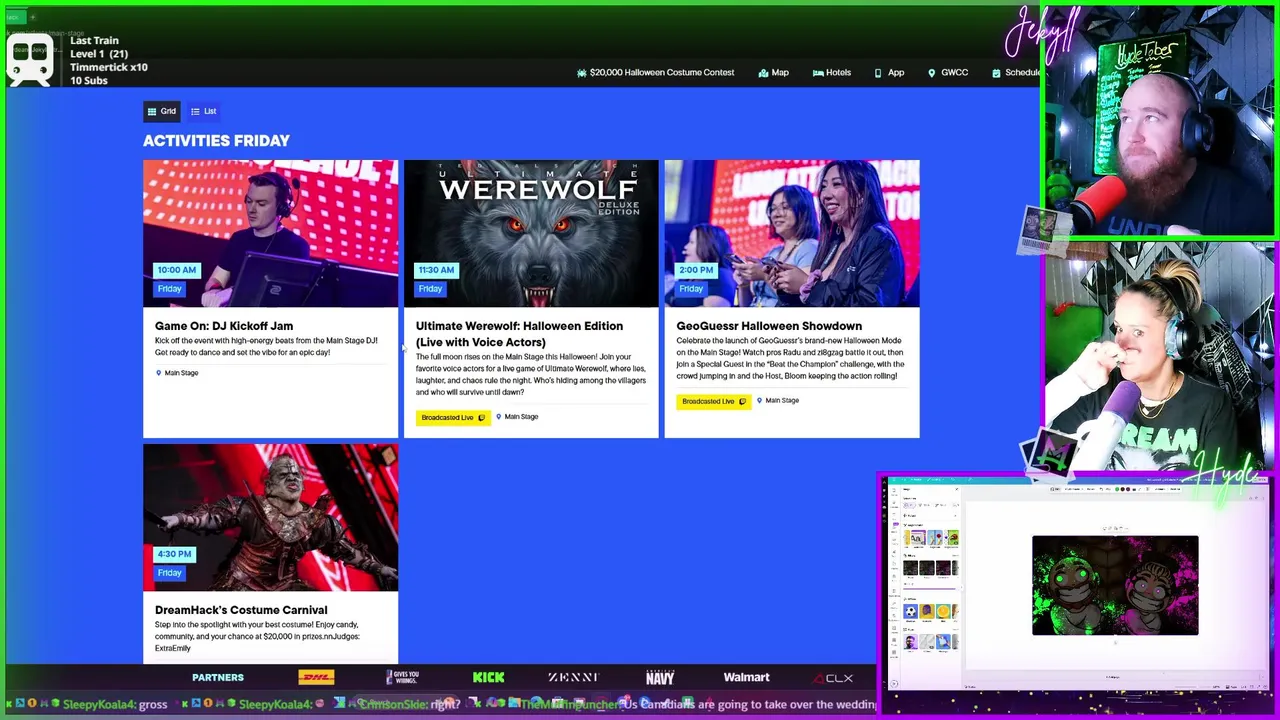The height and width of the screenshot is (720, 1280).
Task: Switch to Grid view
Action: point(161,111)
